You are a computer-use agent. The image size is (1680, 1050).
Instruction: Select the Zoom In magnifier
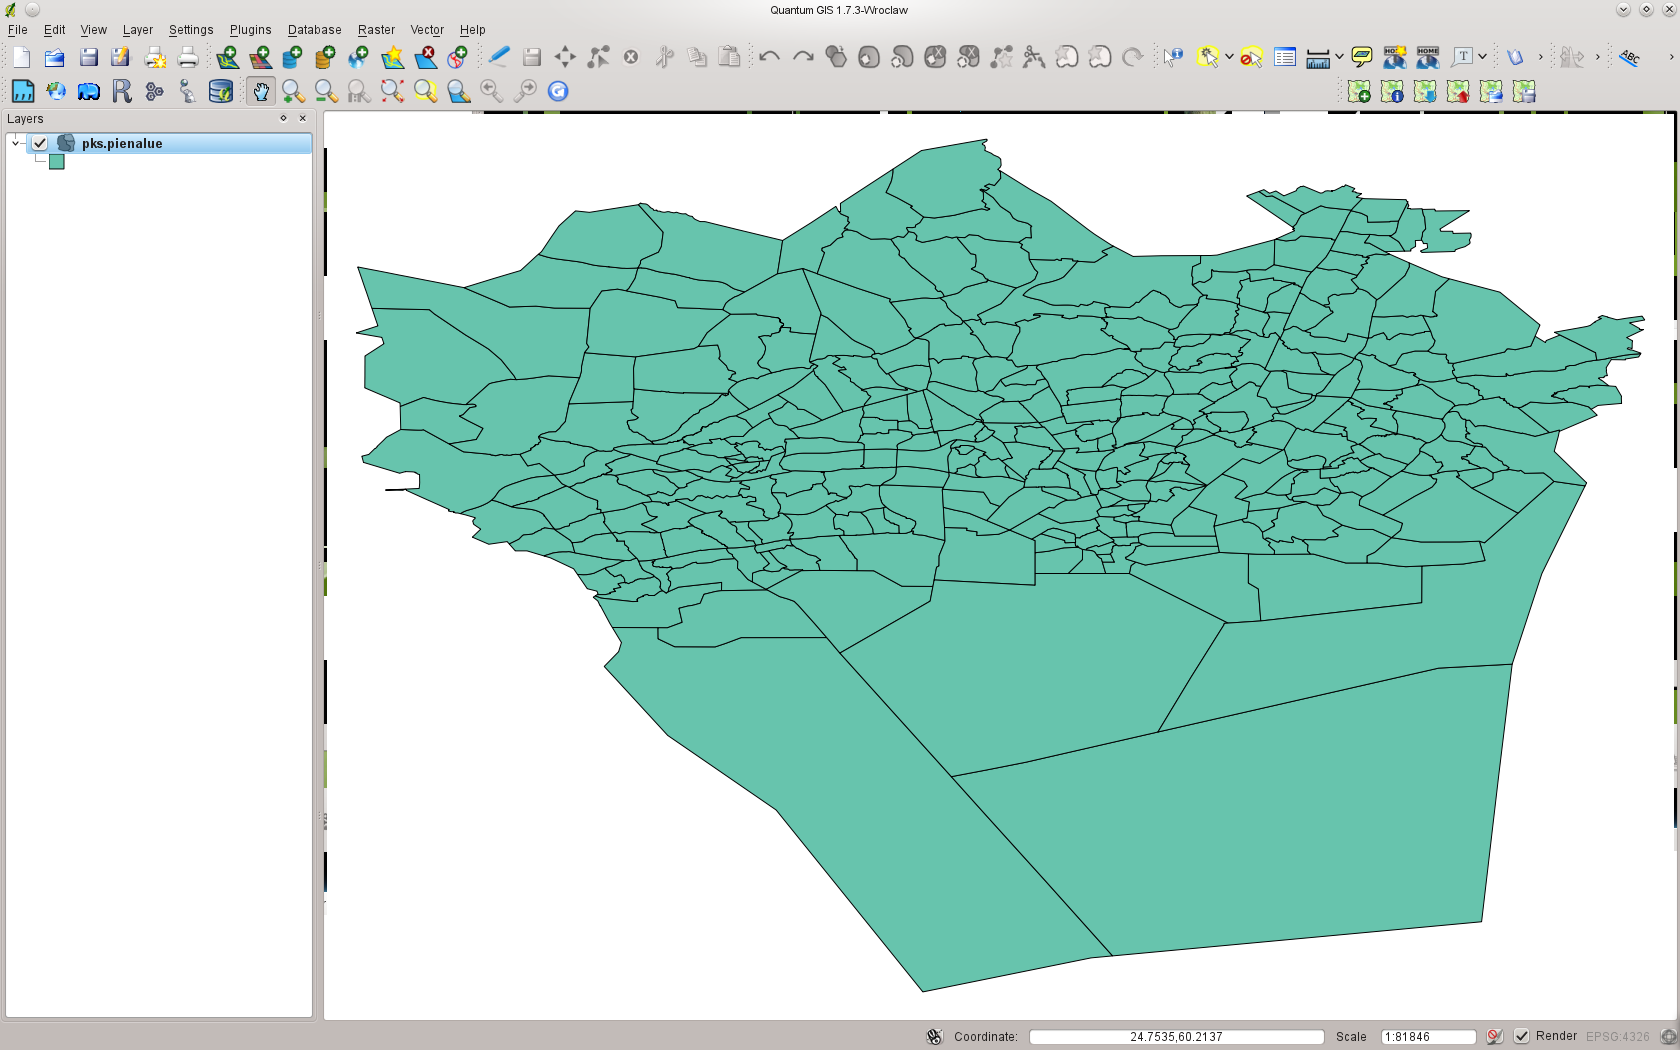click(x=293, y=91)
